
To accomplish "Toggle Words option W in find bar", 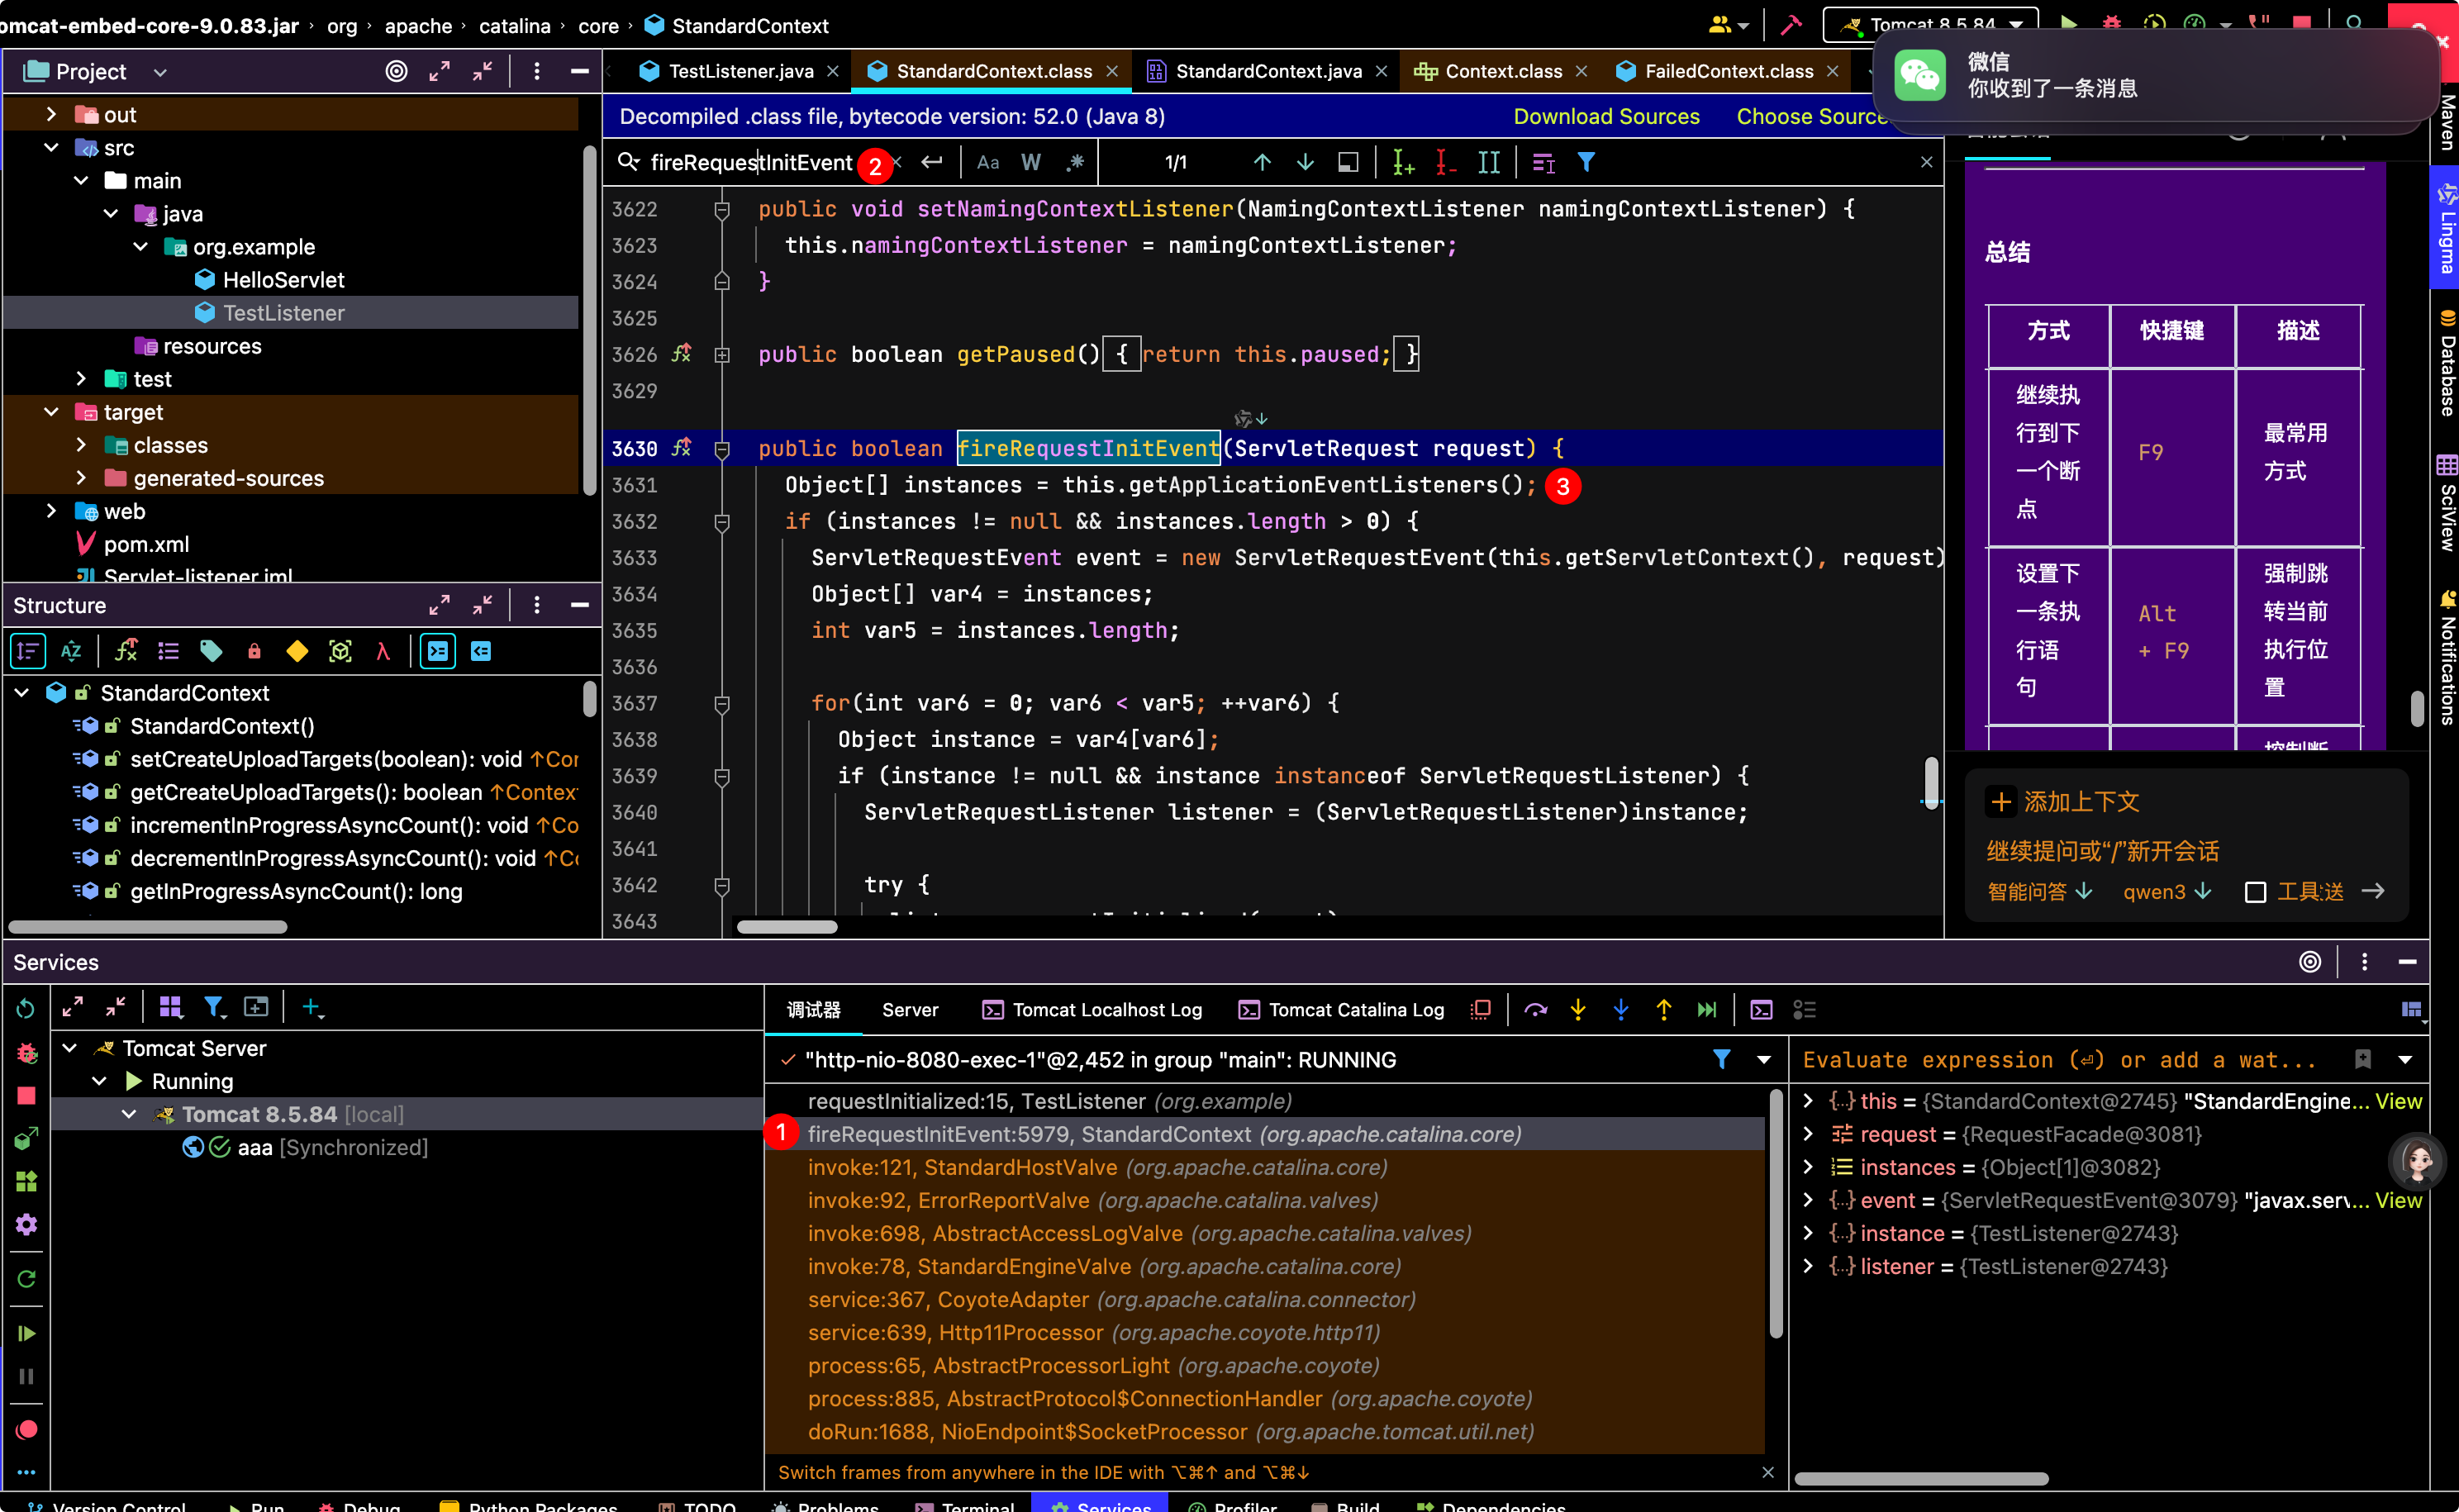I will click(x=1031, y=162).
